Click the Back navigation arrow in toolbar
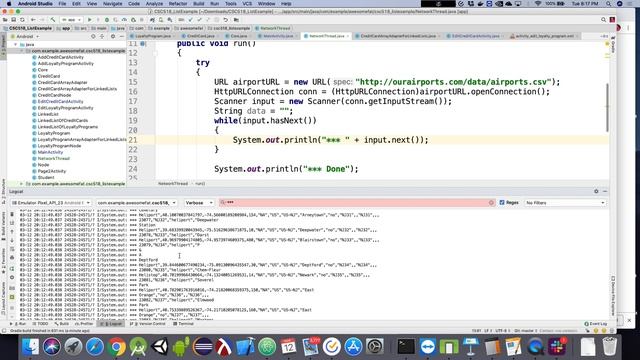Viewport: 640px width, 360px height. click(33, 20)
